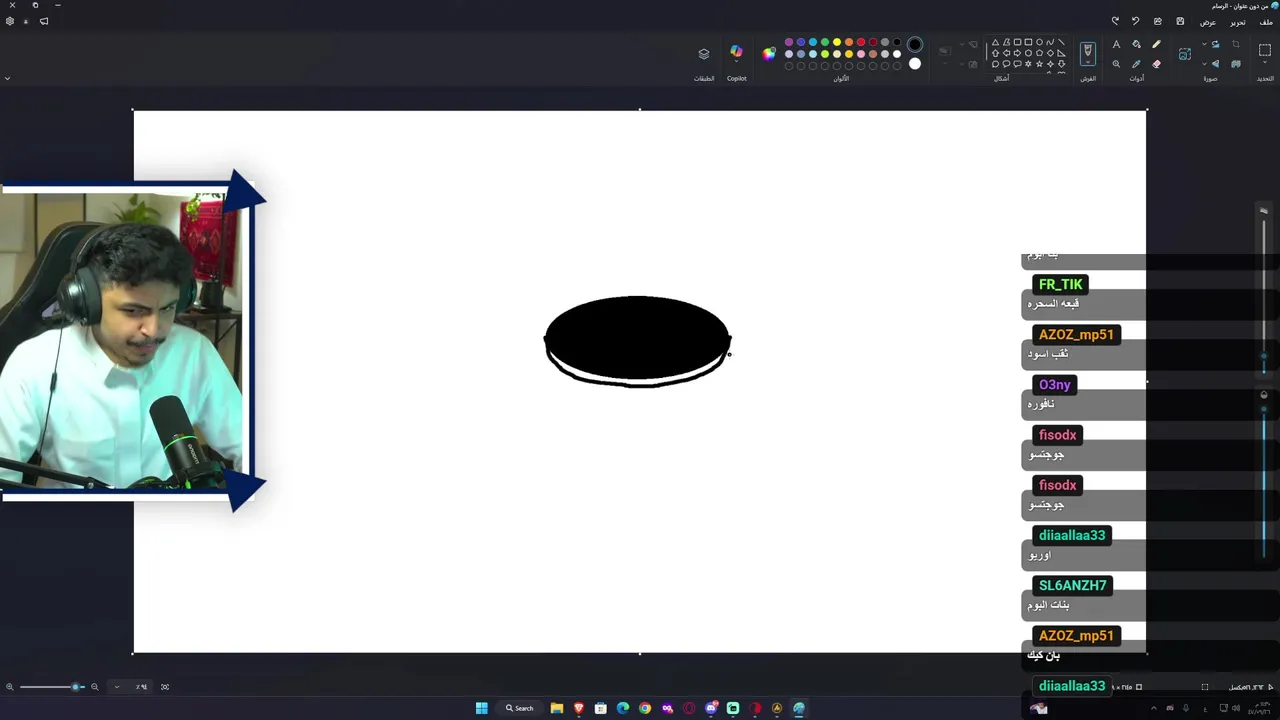1280x720 pixels.
Task: Open the shape fill dropdown
Action: tap(962, 64)
